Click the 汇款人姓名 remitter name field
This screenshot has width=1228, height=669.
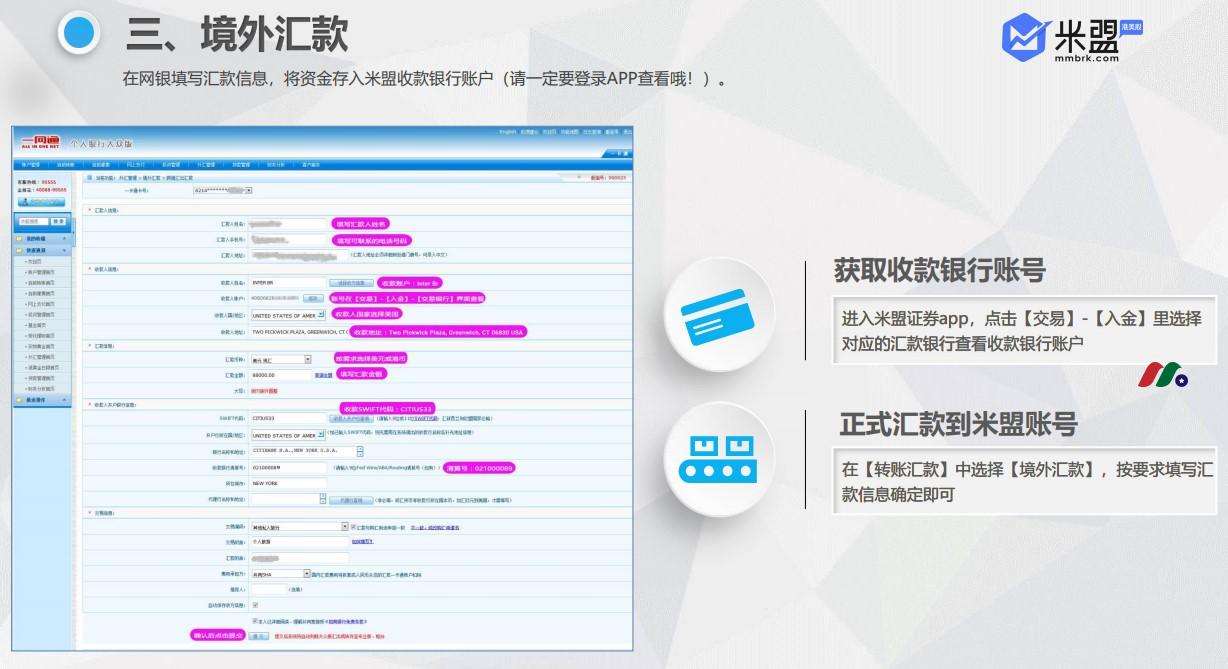click(288, 224)
